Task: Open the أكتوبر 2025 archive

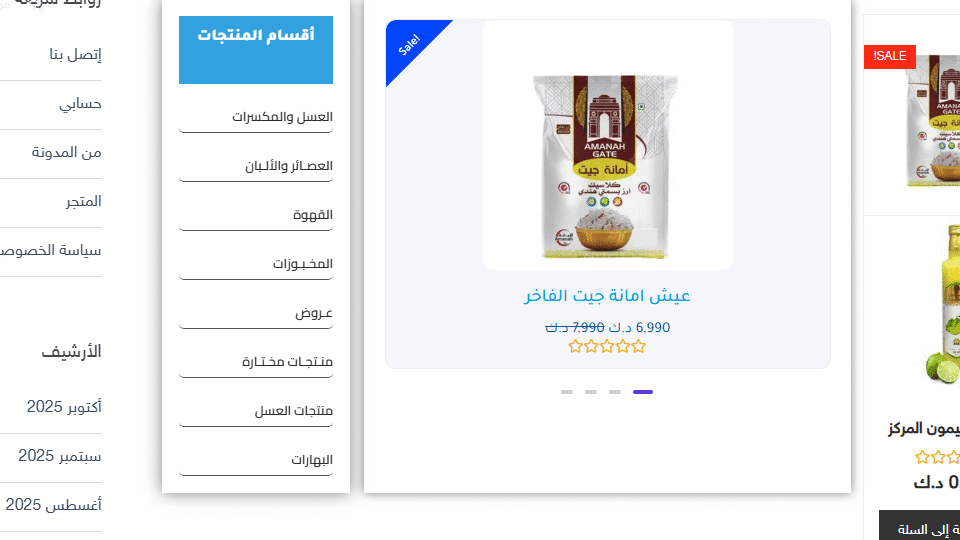Action: (64, 407)
